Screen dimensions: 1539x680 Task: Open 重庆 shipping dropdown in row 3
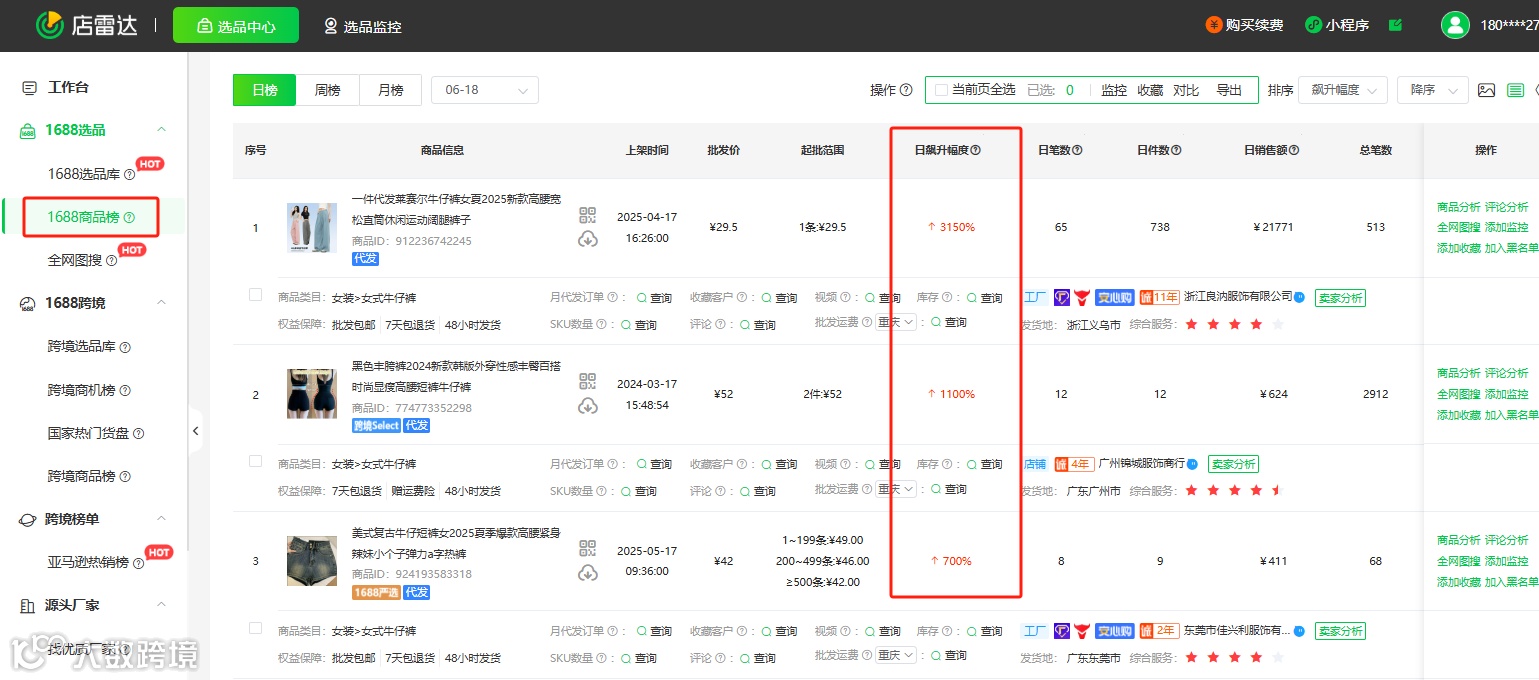tap(896, 655)
